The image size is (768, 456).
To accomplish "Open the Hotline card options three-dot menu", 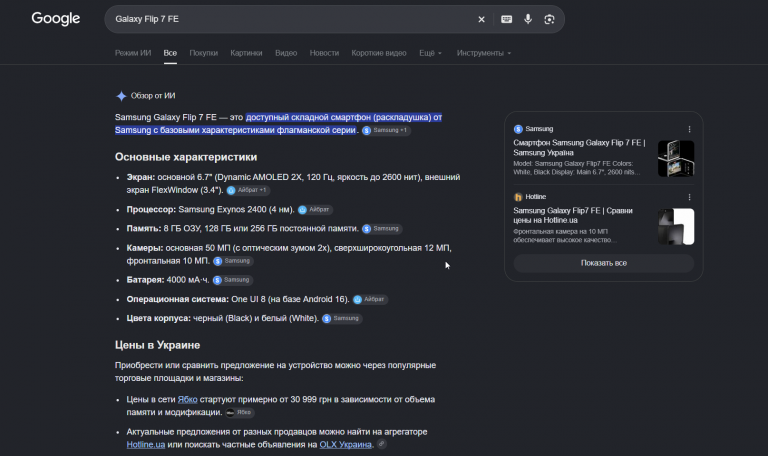I will point(689,197).
